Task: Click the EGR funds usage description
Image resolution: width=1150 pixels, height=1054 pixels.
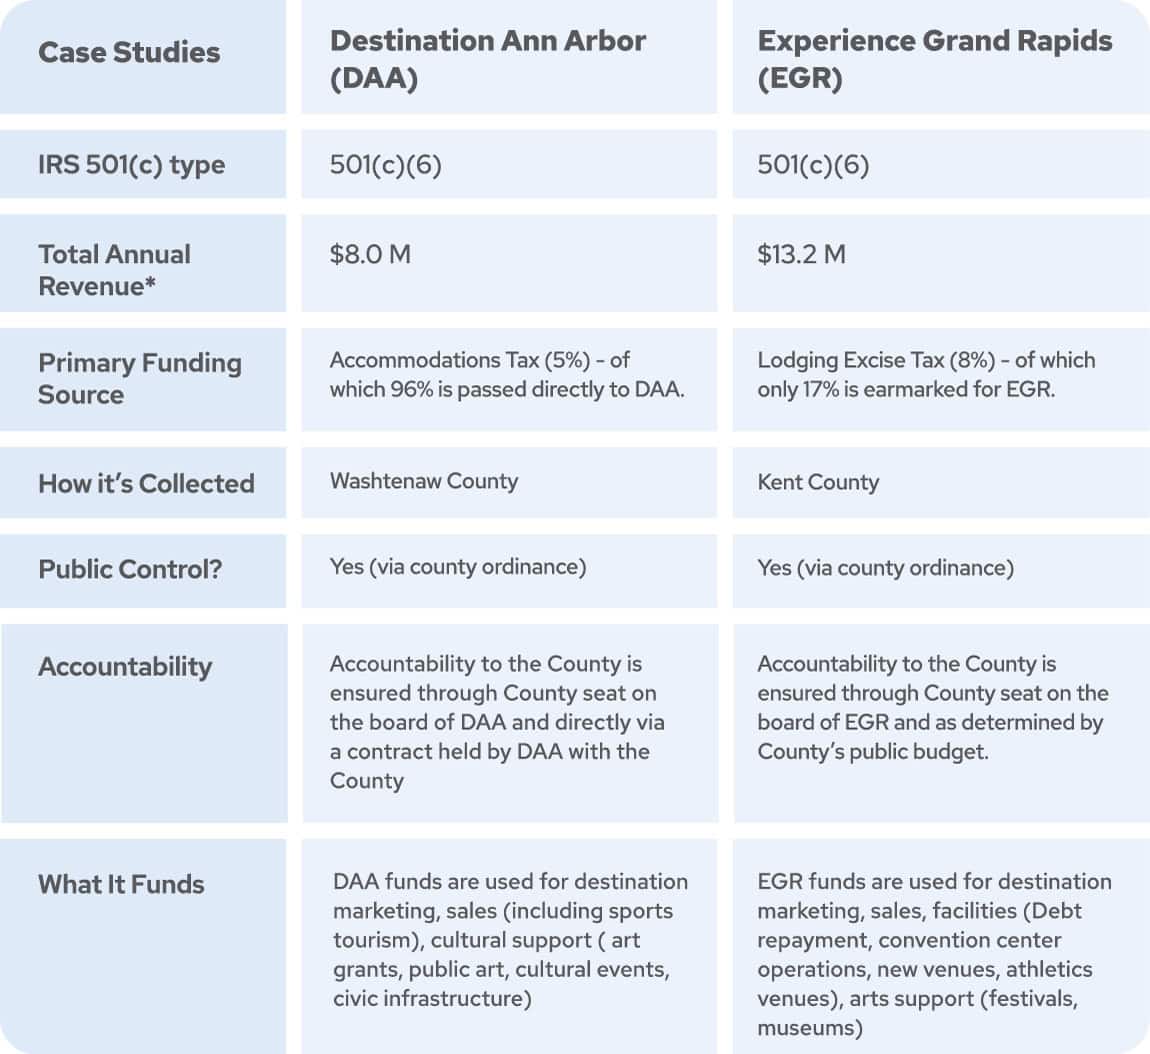Action: pos(934,955)
